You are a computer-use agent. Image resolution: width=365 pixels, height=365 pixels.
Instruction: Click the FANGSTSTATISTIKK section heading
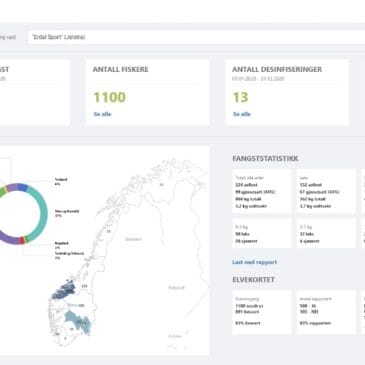(x=265, y=159)
